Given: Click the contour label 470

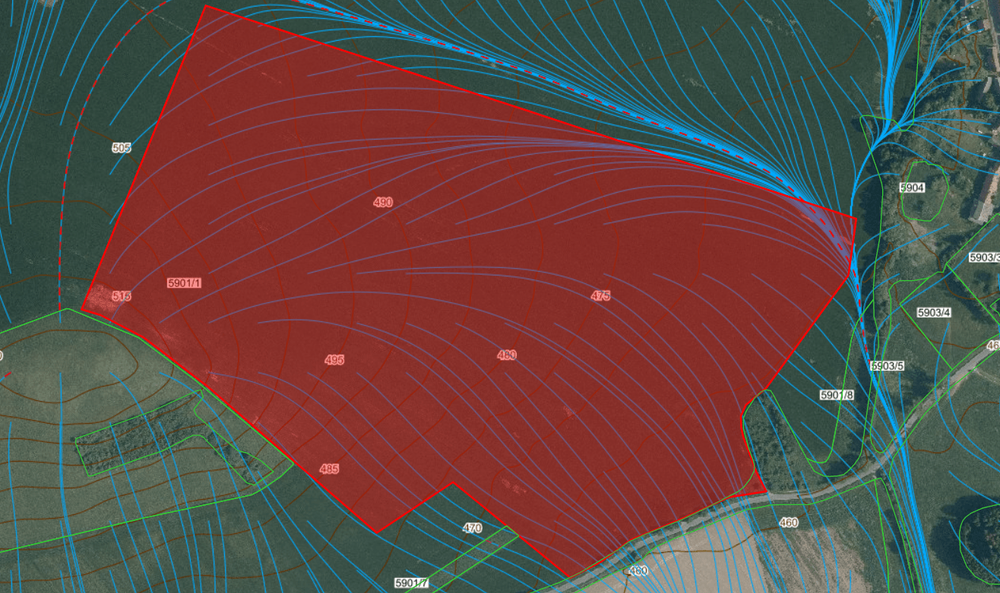Looking at the screenshot, I should (x=472, y=528).
